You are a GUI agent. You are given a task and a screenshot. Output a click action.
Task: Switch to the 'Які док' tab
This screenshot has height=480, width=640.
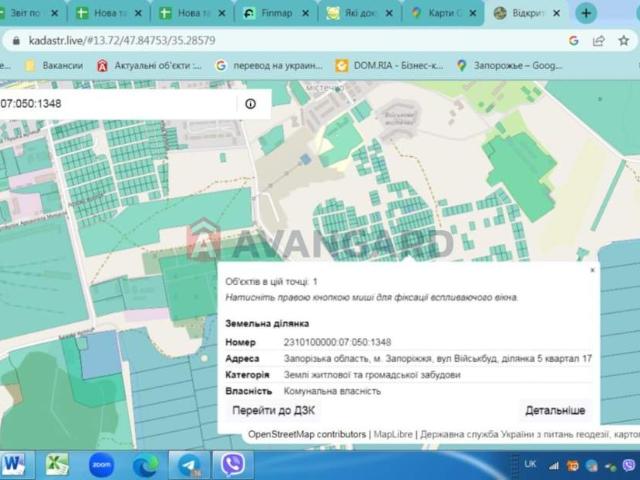pyautogui.click(x=355, y=13)
